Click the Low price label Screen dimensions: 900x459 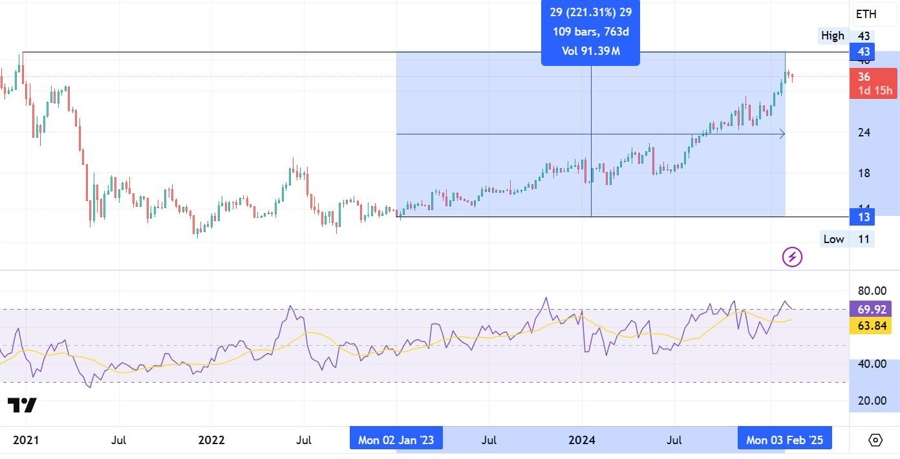(833, 239)
